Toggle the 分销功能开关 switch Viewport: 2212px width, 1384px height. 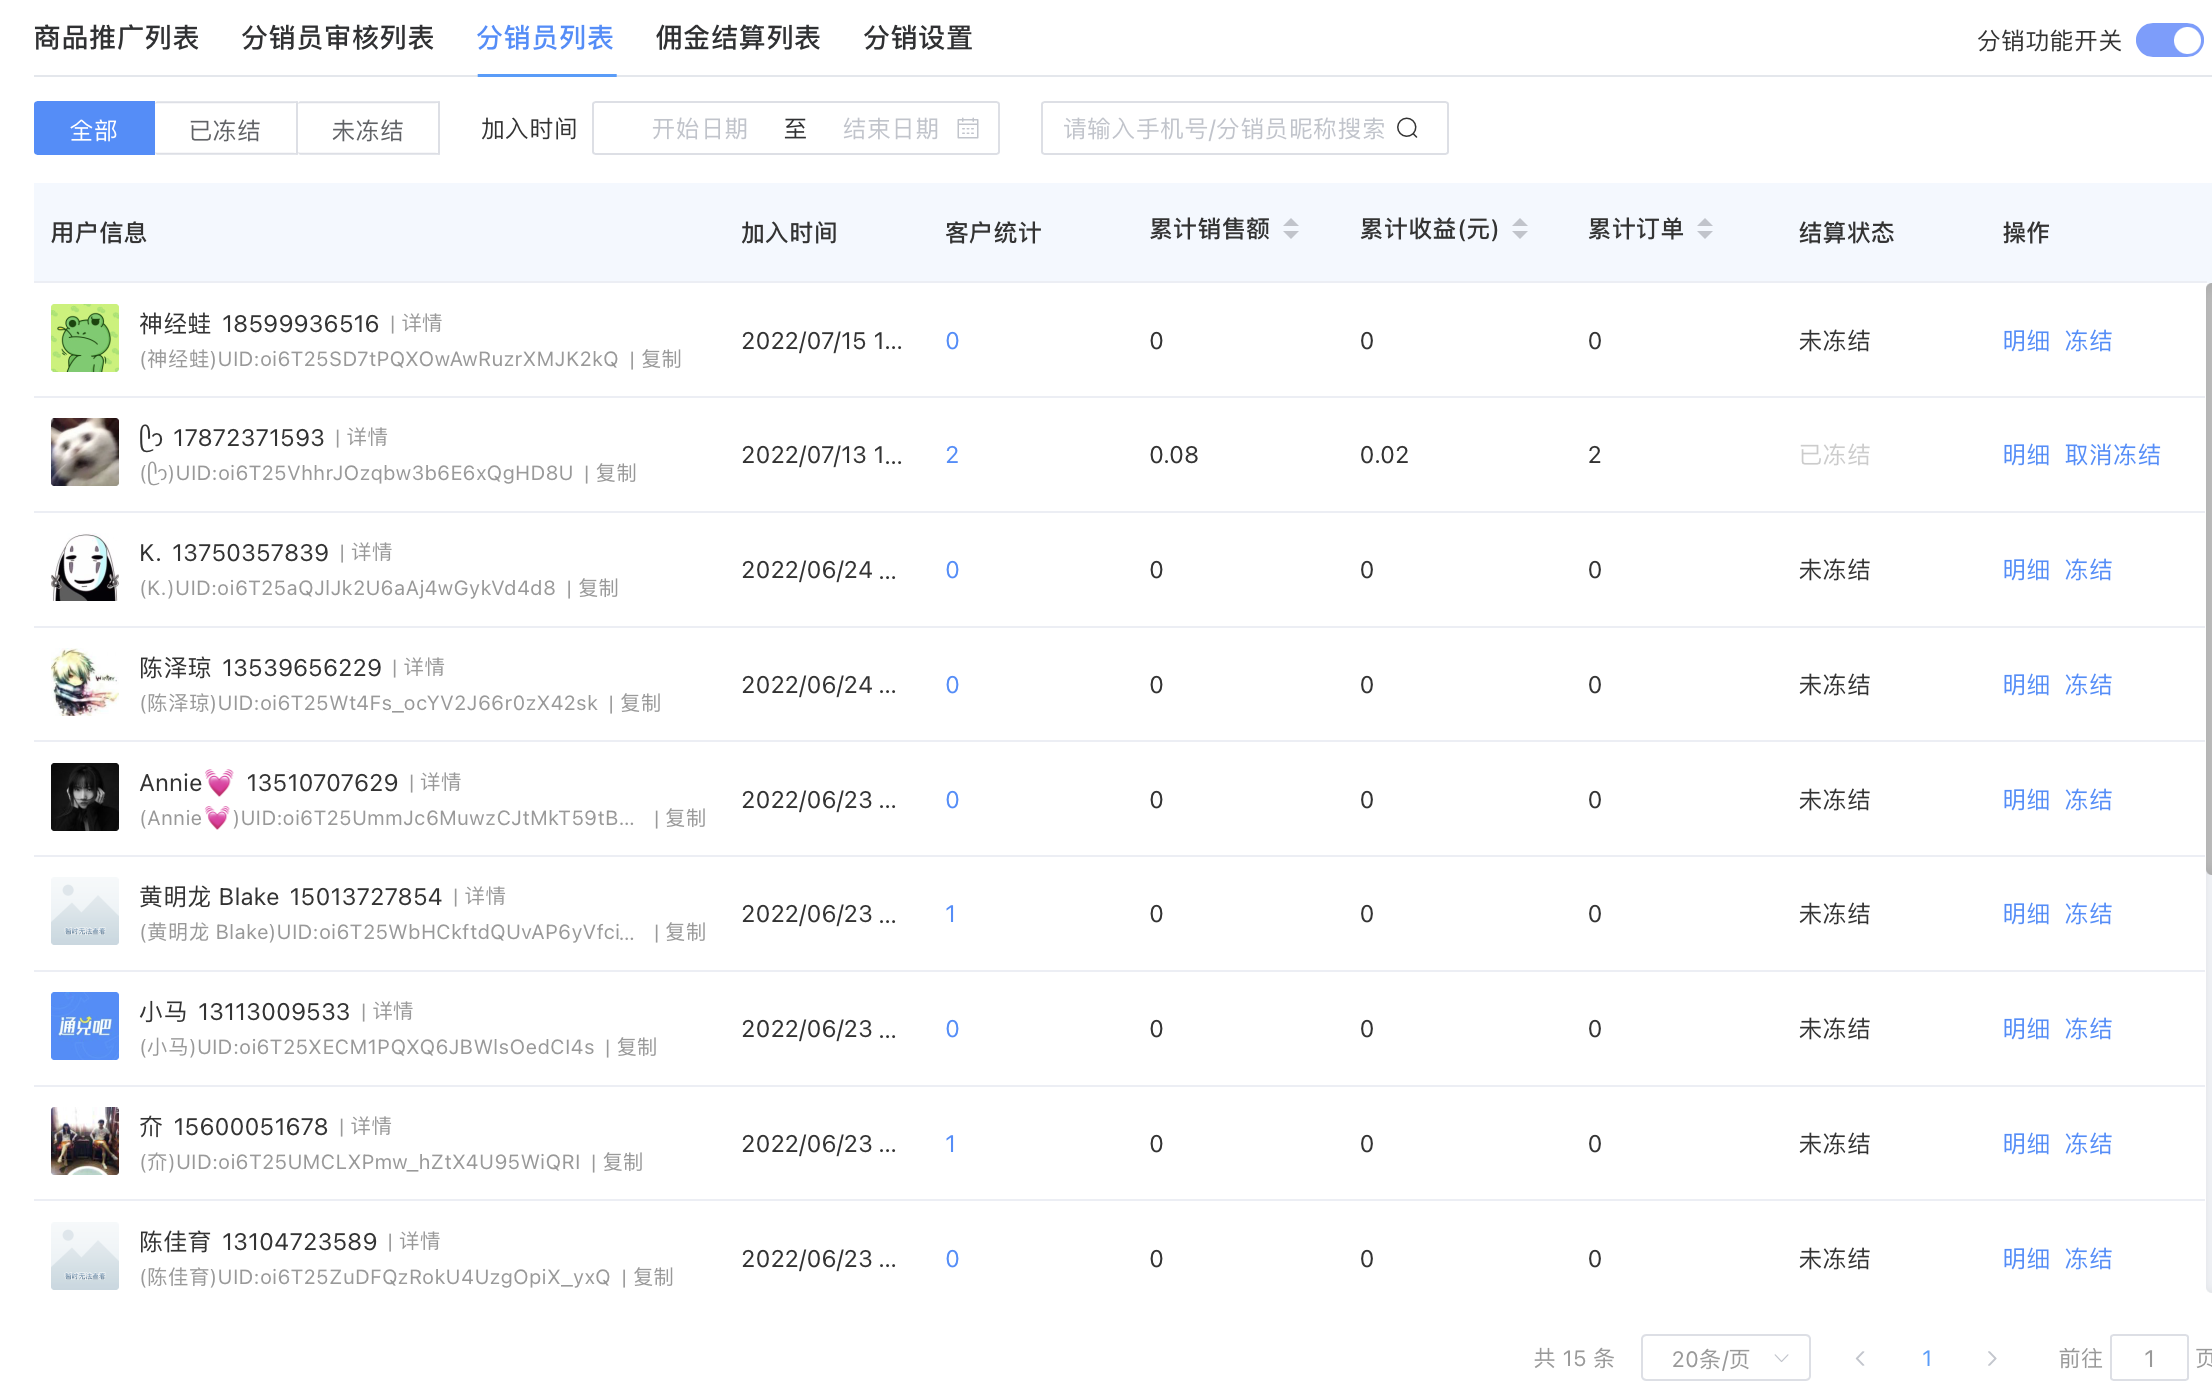2168,41
